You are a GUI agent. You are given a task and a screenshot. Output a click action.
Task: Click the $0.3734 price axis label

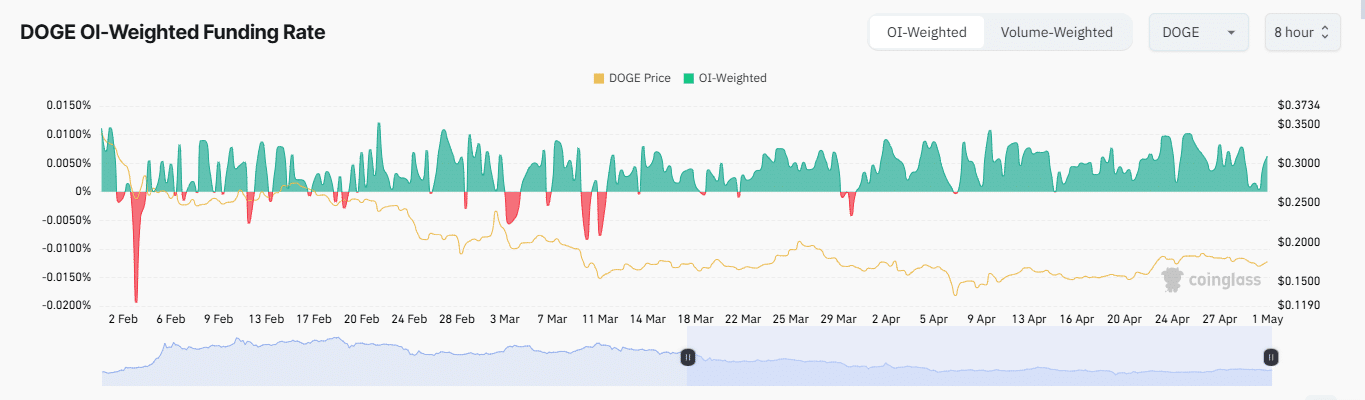click(1300, 105)
